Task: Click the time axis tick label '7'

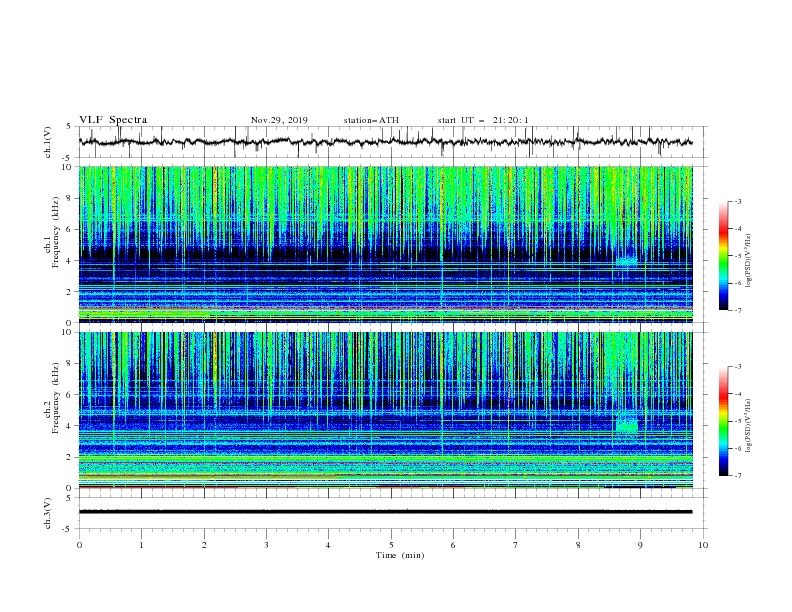Action: pos(516,545)
